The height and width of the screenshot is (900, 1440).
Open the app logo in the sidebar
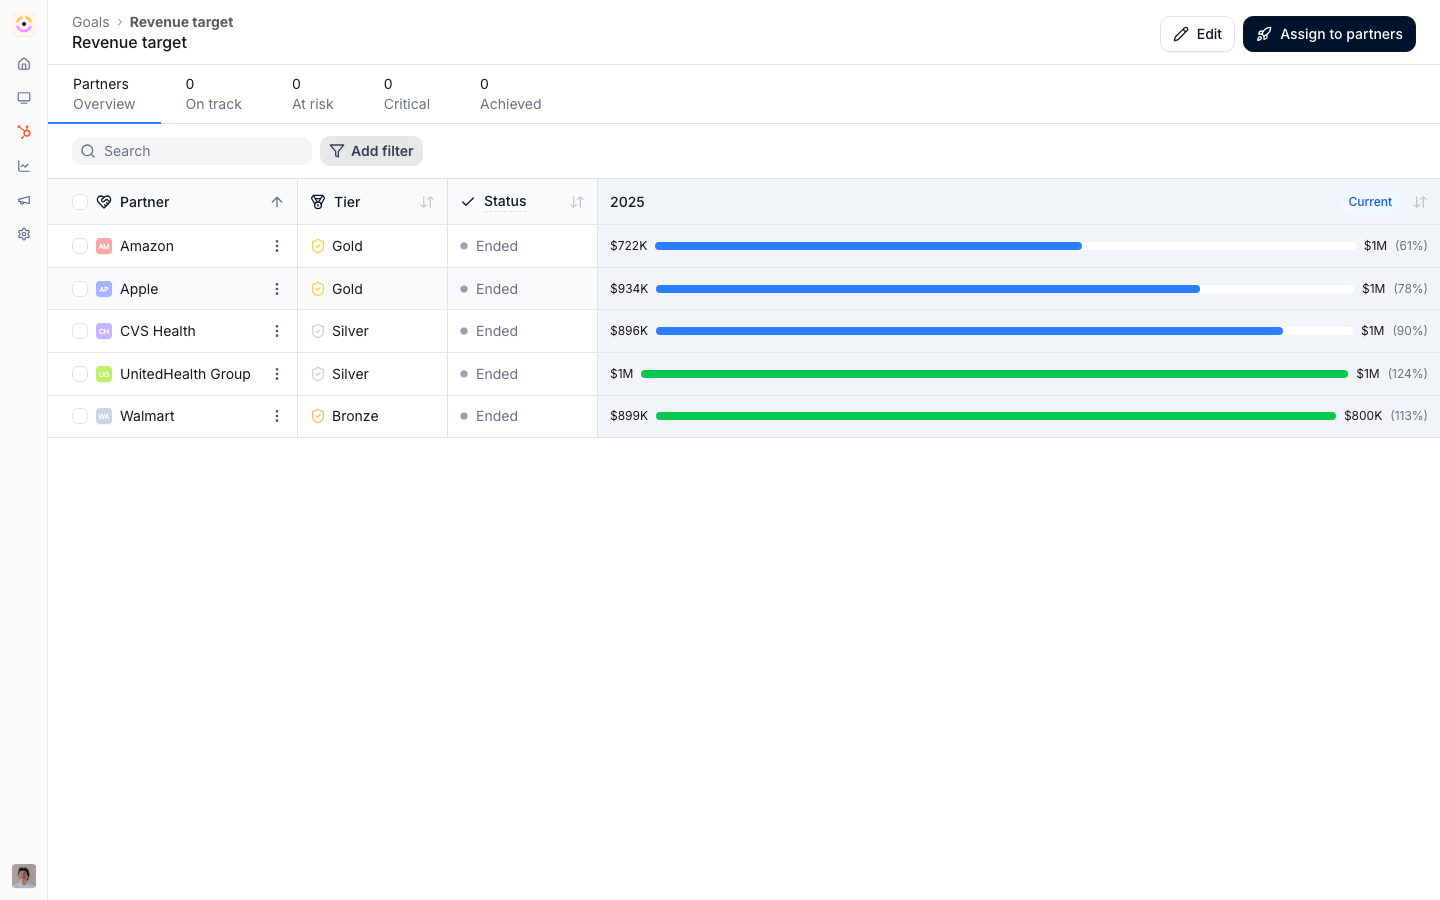coord(24,24)
